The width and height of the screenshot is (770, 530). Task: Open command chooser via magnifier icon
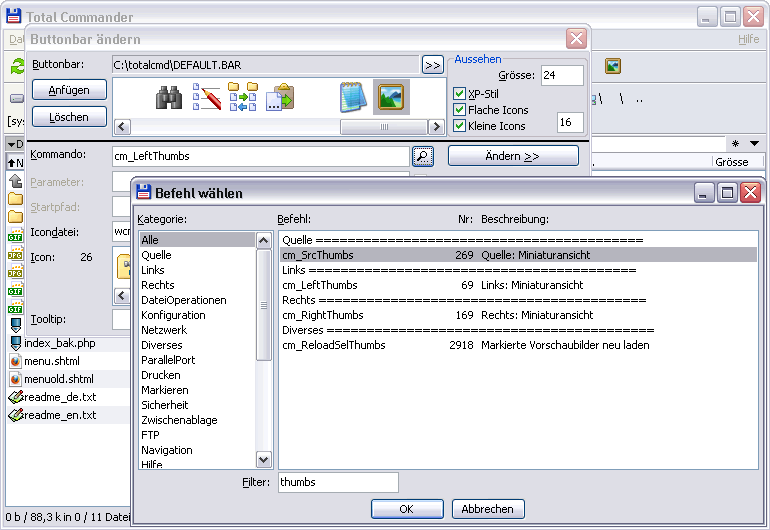click(x=423, y=156)
